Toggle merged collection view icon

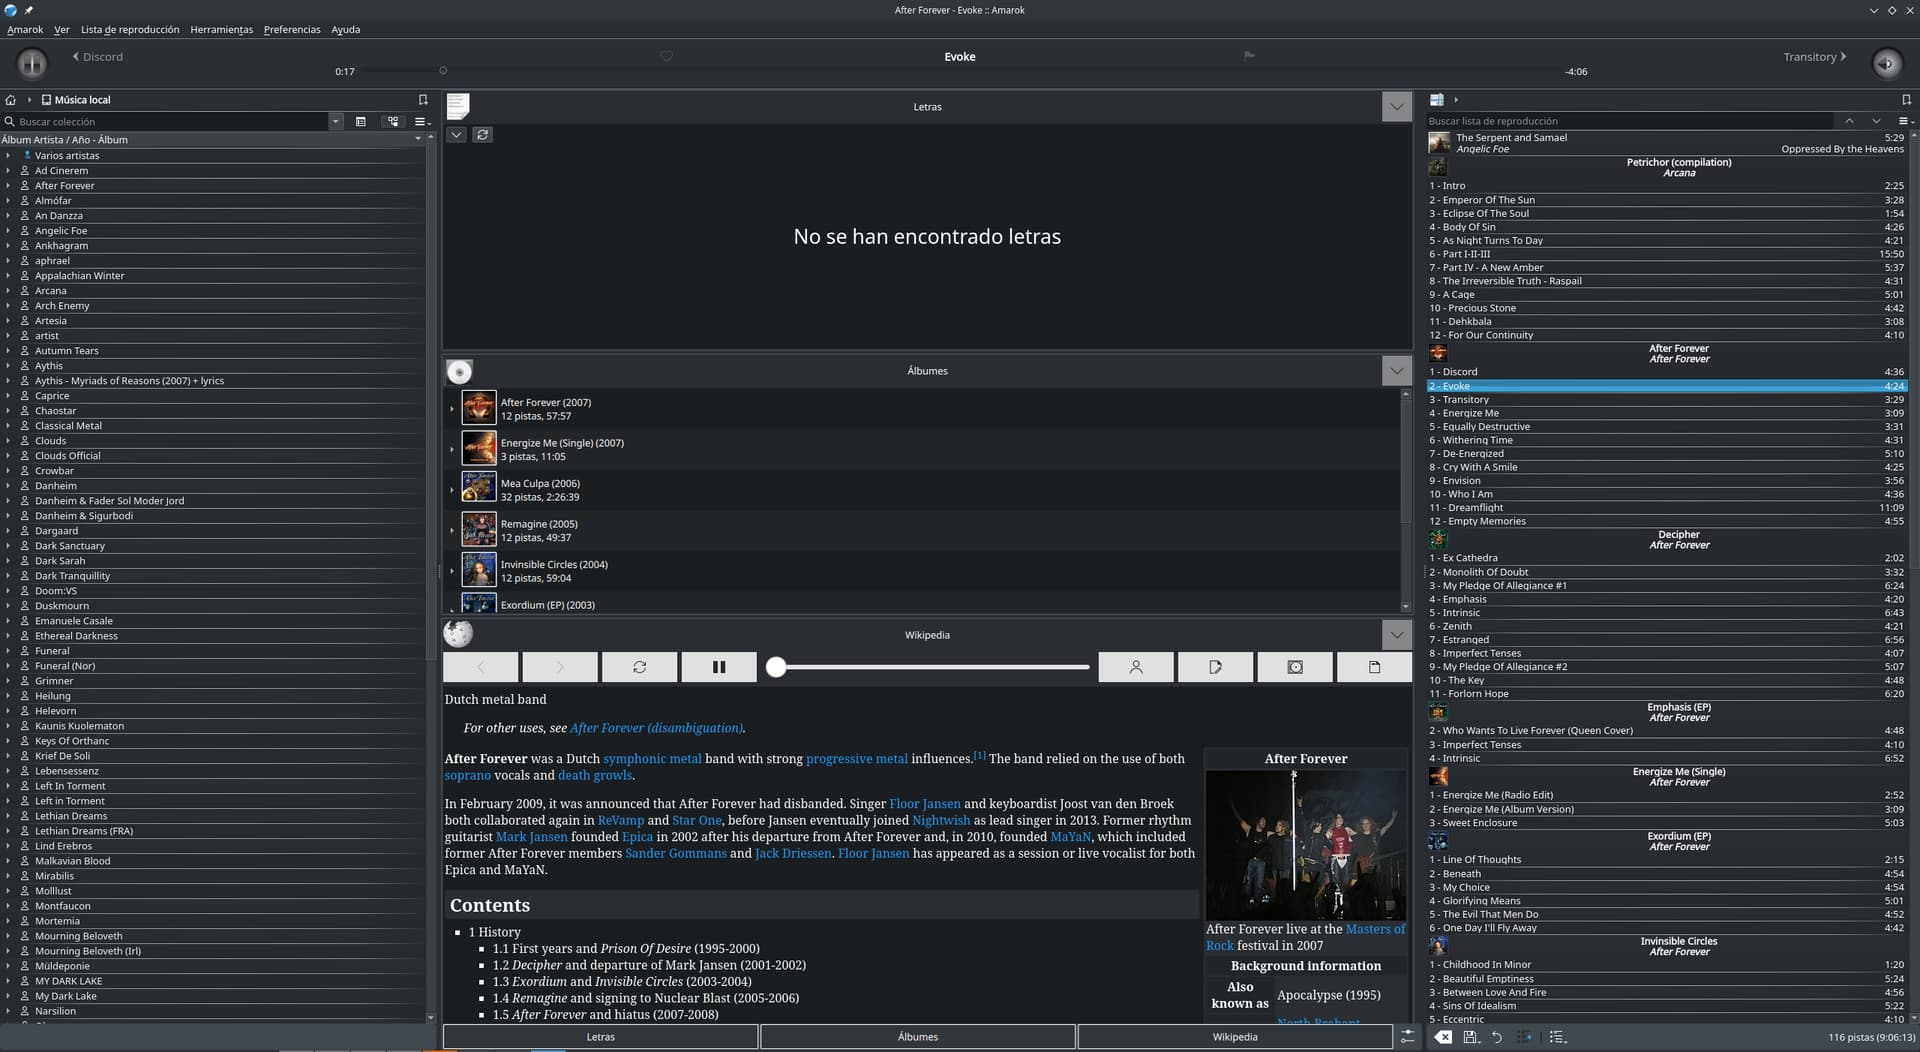[x=393, y=122]
